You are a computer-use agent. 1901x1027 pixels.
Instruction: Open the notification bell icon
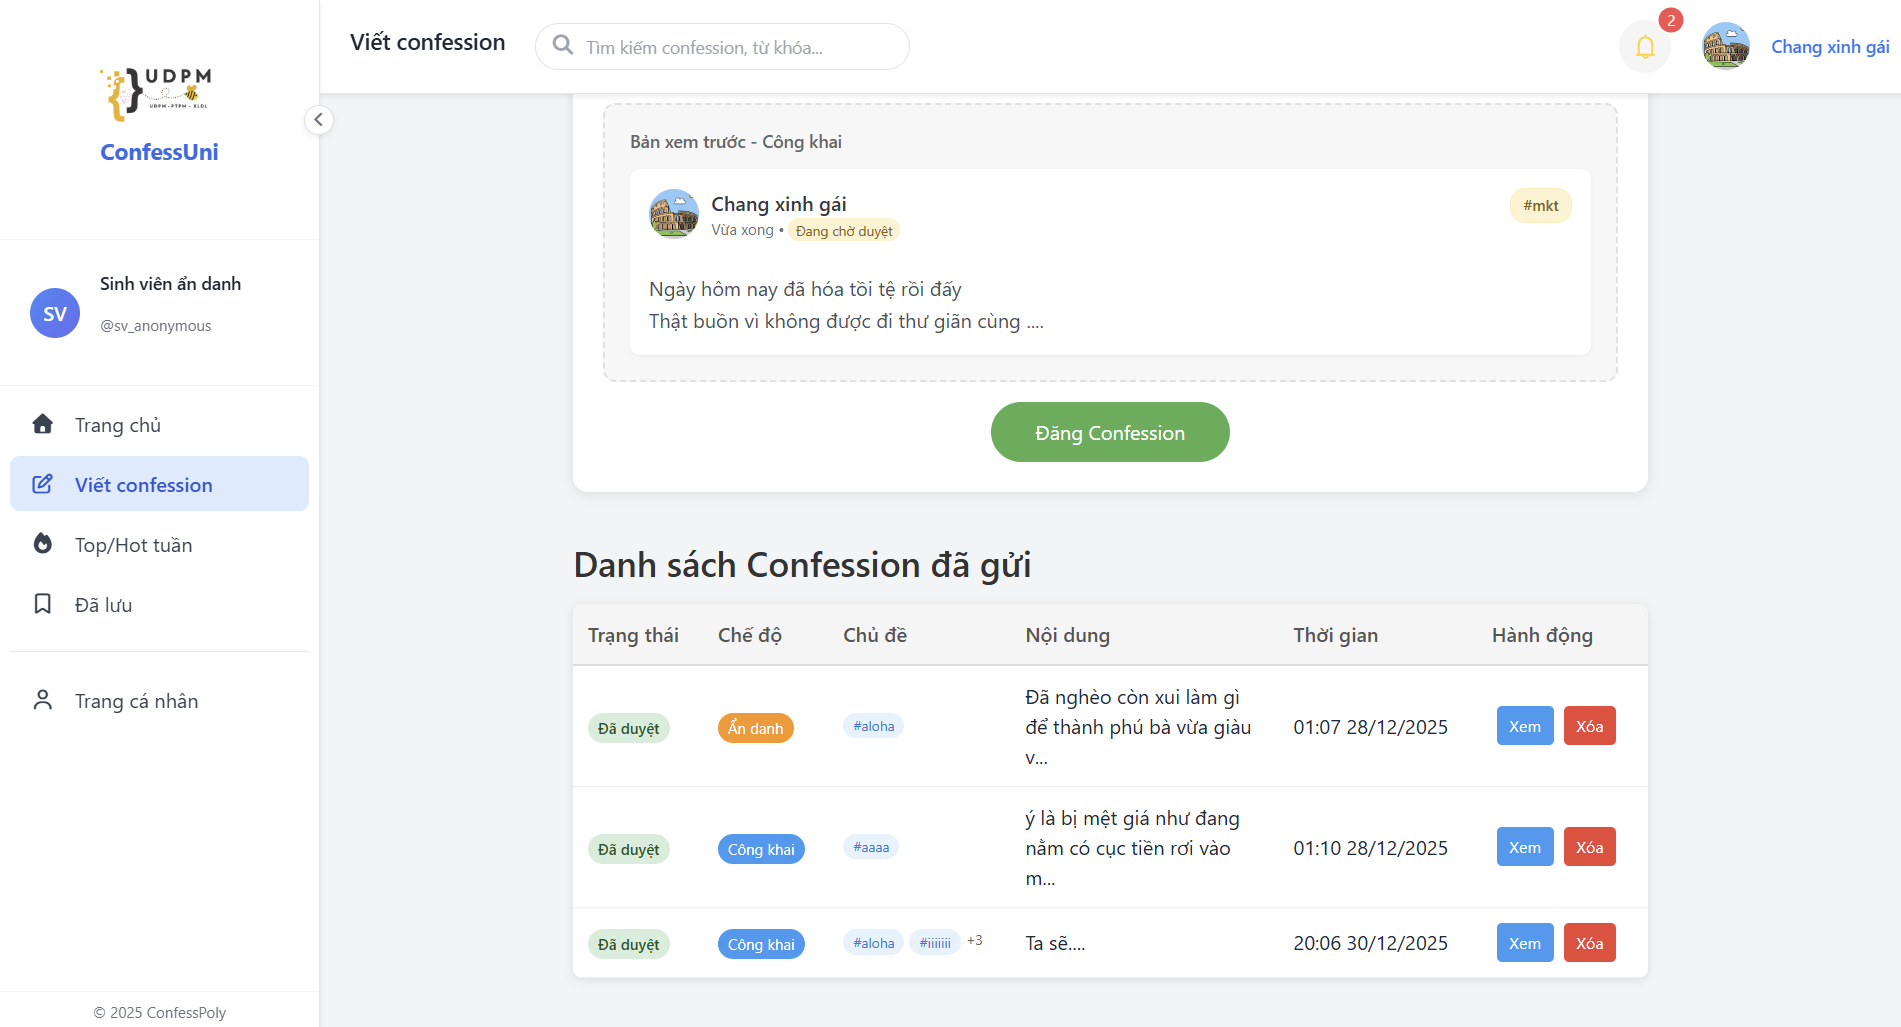tap(1645, 47)
